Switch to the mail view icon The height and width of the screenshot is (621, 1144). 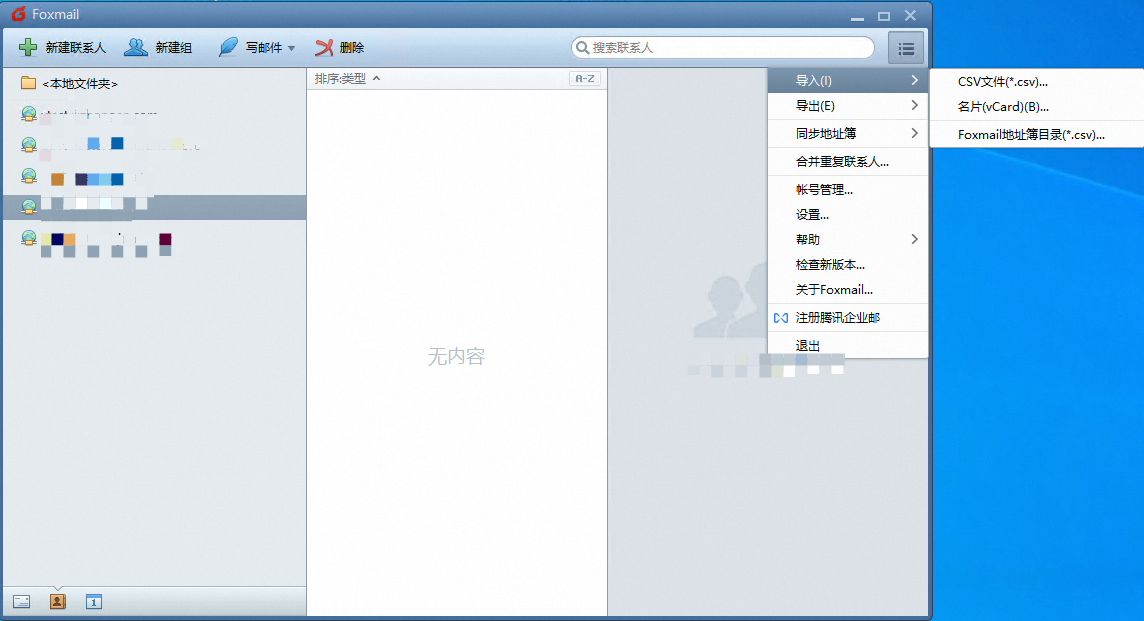pos(21,601)
